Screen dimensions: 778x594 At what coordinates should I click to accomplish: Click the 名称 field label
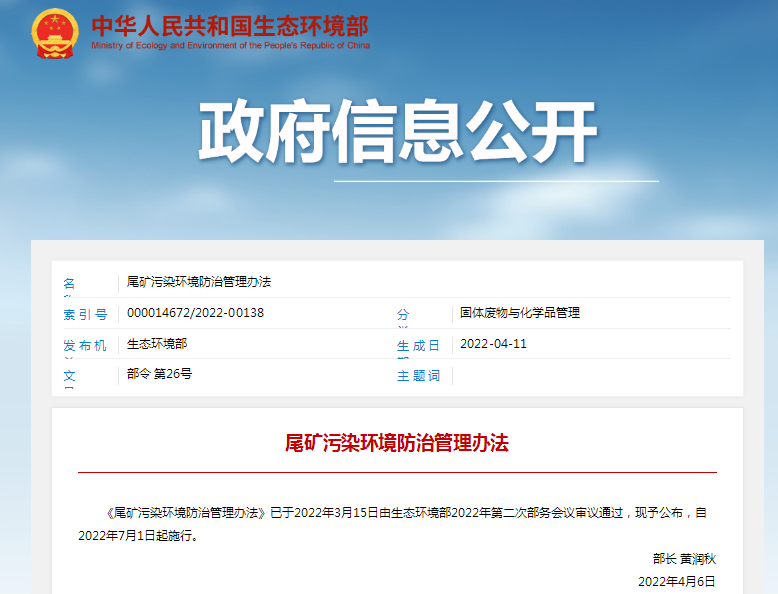pos(70,284)
